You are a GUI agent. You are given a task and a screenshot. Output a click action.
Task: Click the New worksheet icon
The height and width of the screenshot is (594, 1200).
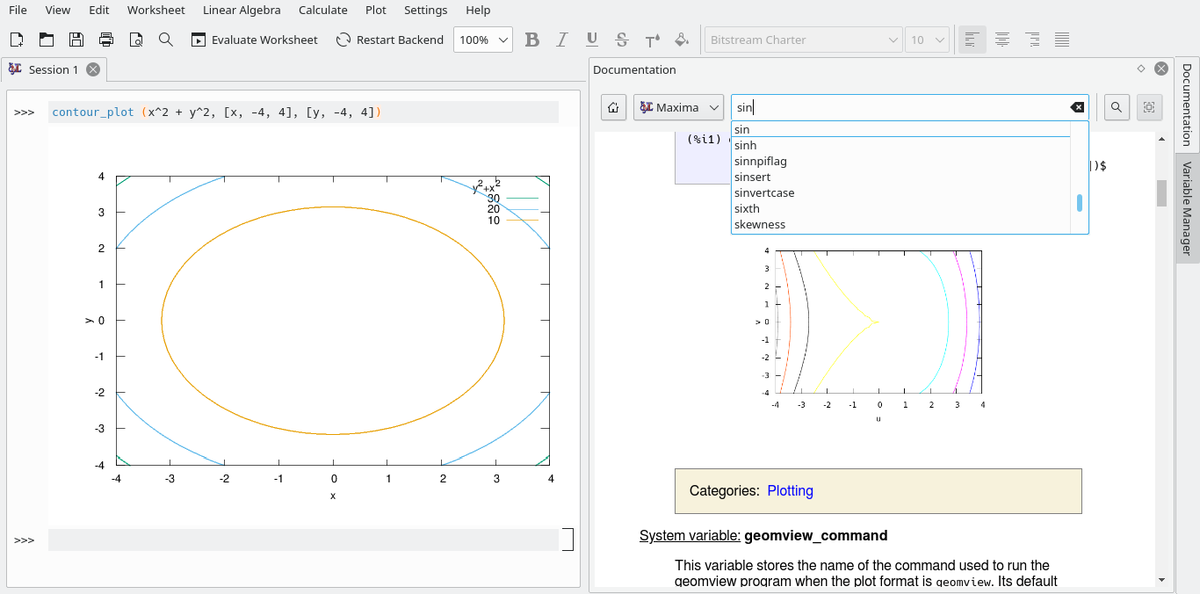point(17,40)
